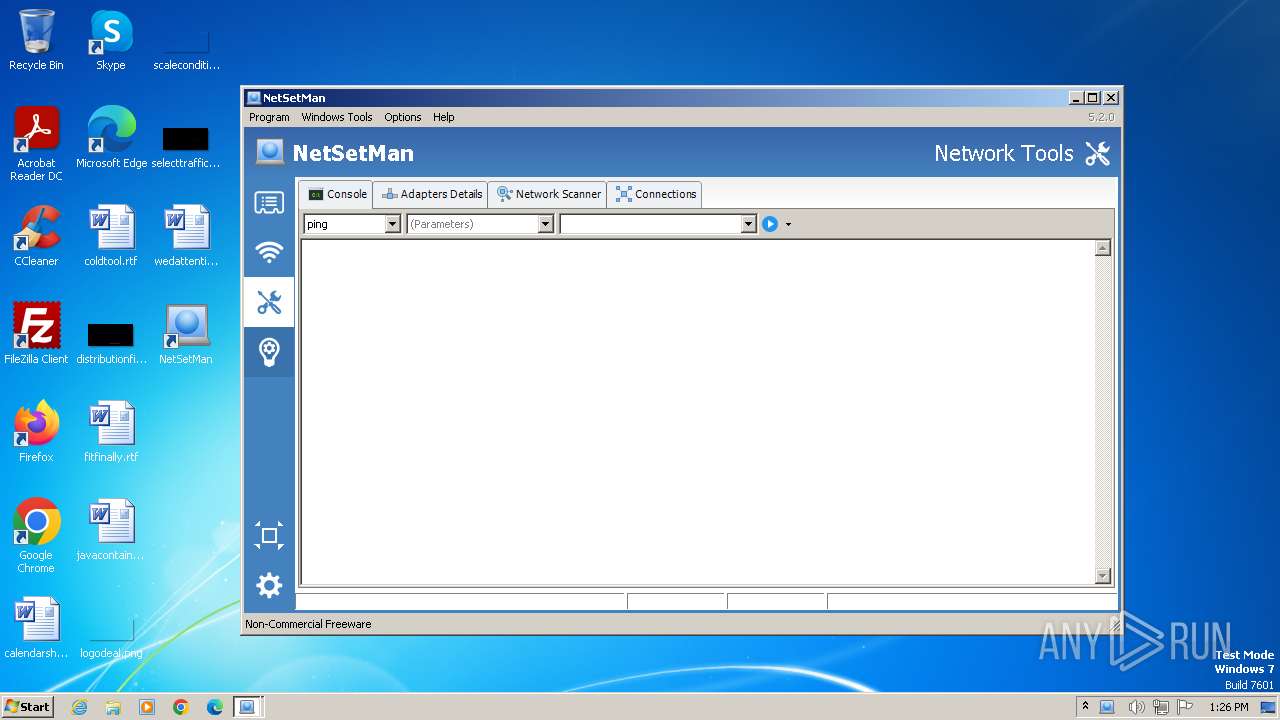Select the fitfinally.rtf desktop file
The width and height of the screenshot is (1280, 720).
[111, 432]
